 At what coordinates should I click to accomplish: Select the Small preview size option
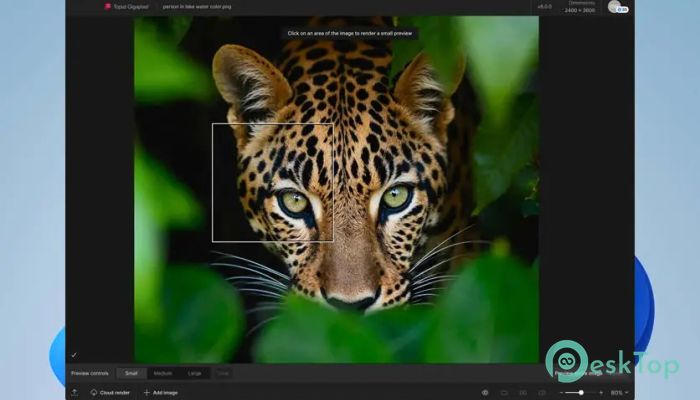click(131, 373)
